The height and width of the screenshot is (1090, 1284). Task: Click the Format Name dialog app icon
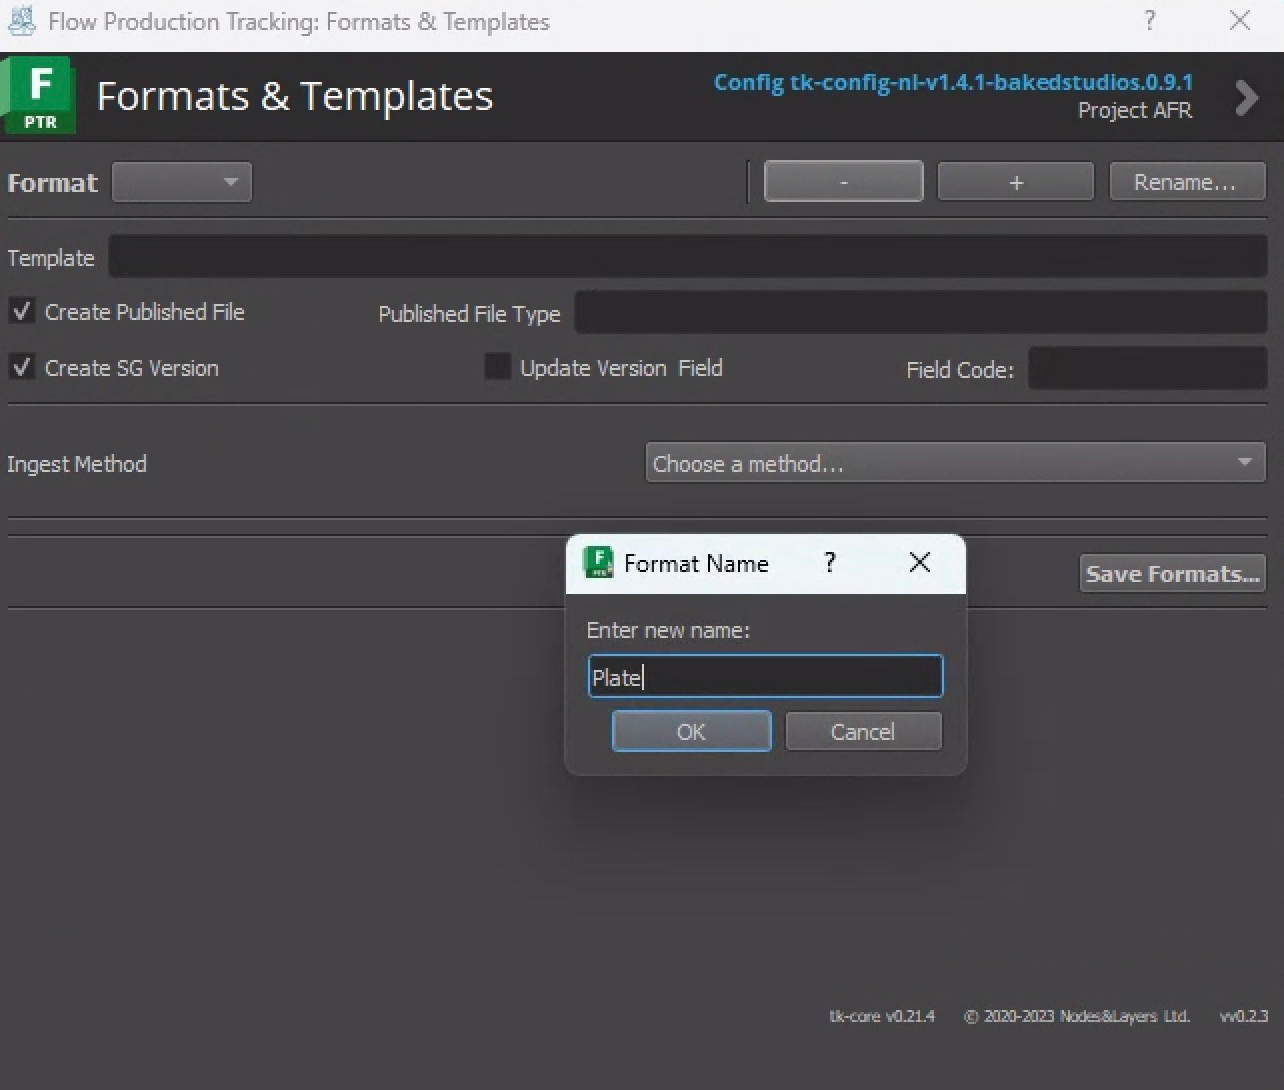click(598, 563)
